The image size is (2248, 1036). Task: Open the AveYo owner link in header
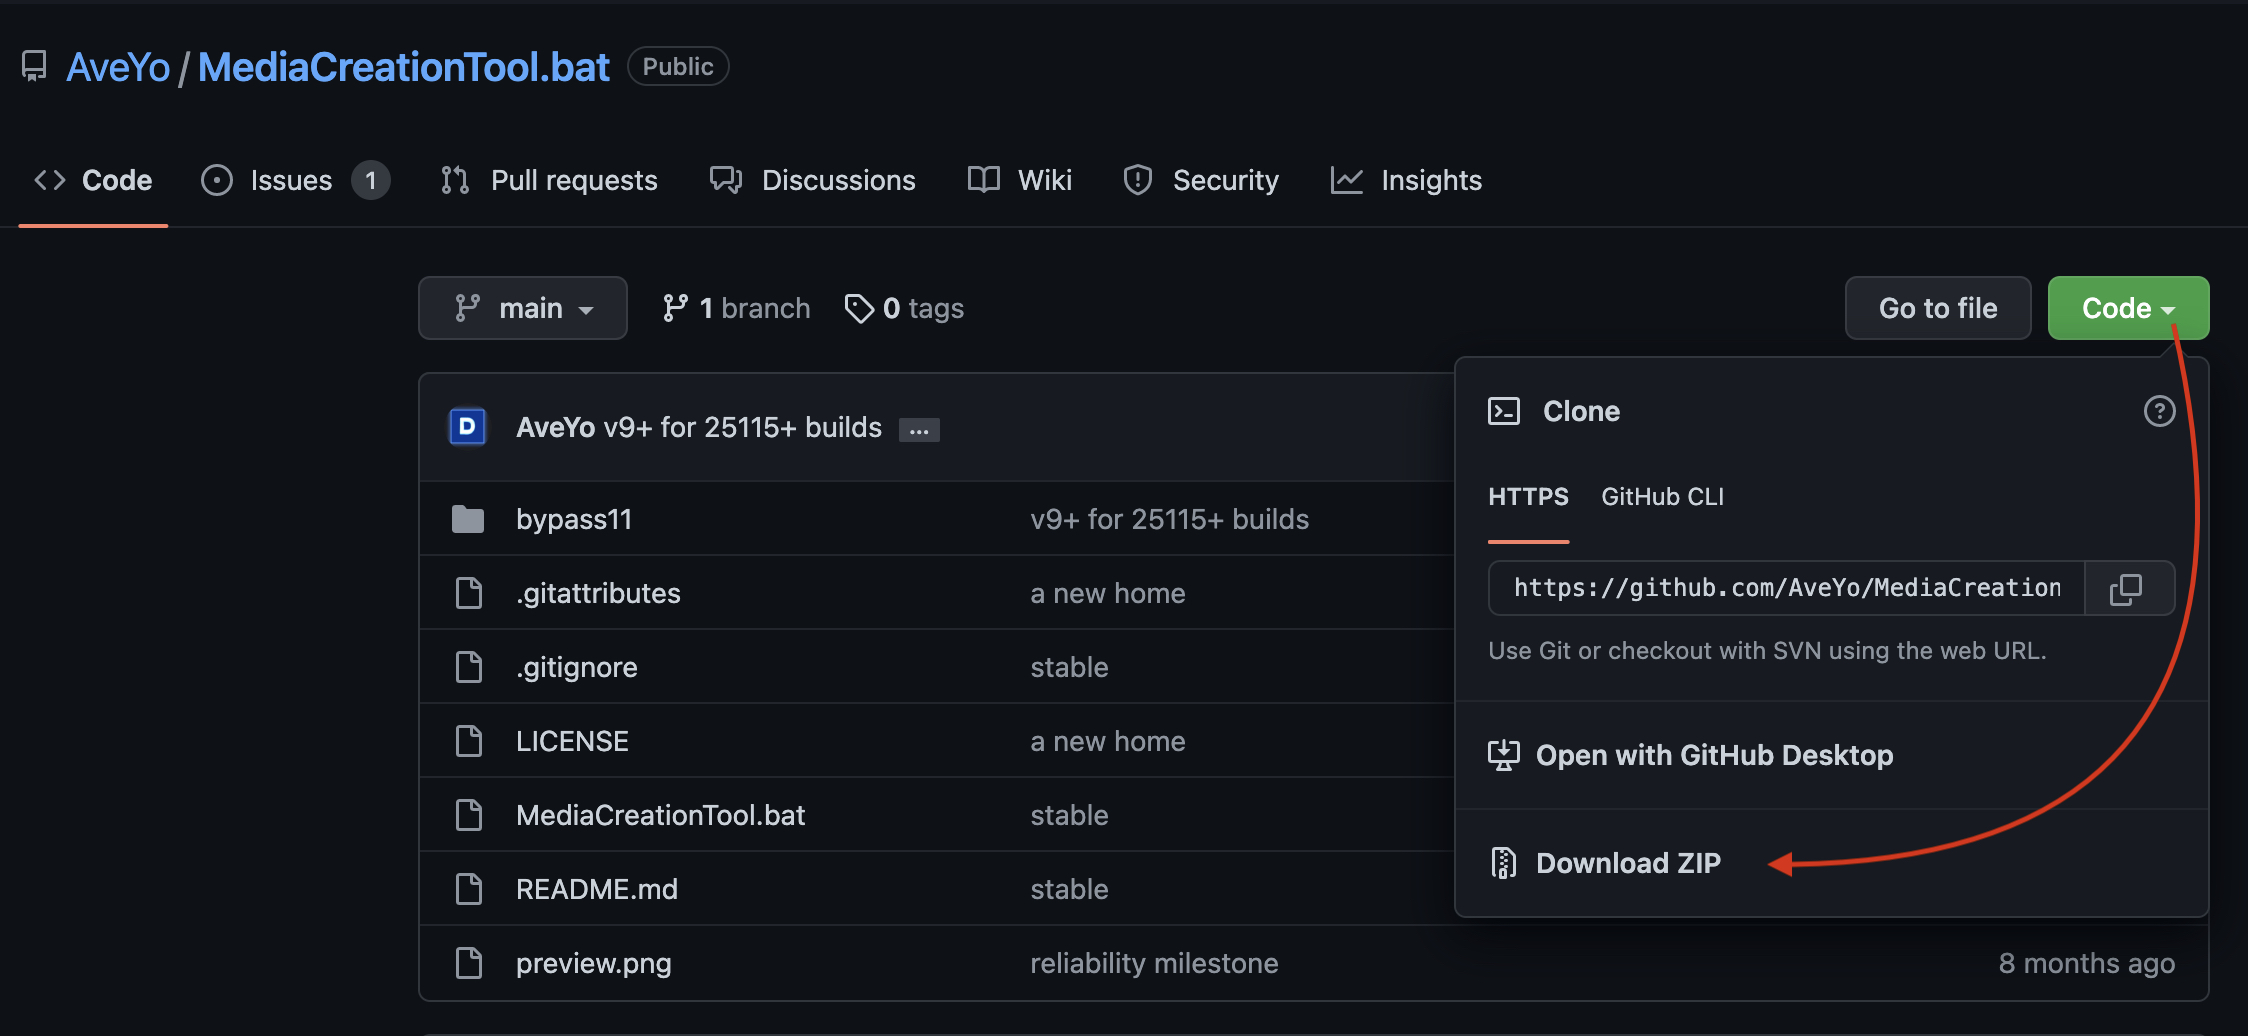pos(118,67)
